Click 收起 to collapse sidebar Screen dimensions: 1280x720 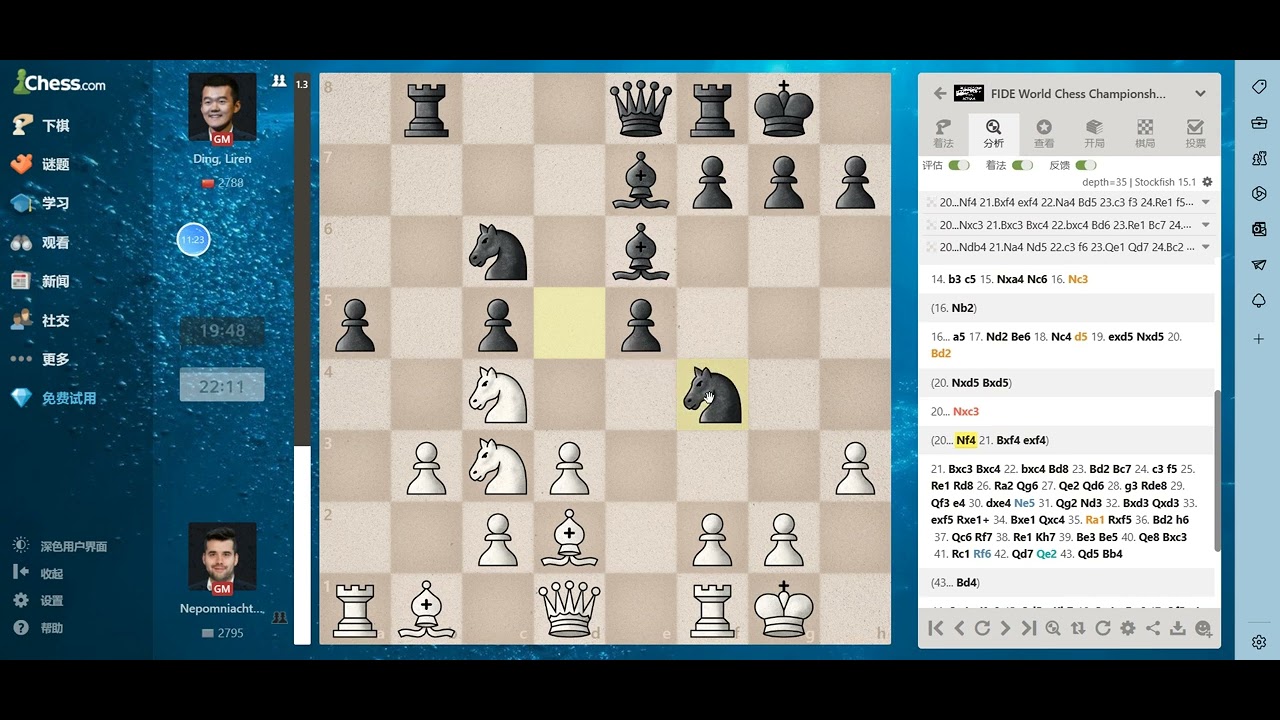point(39,573)
